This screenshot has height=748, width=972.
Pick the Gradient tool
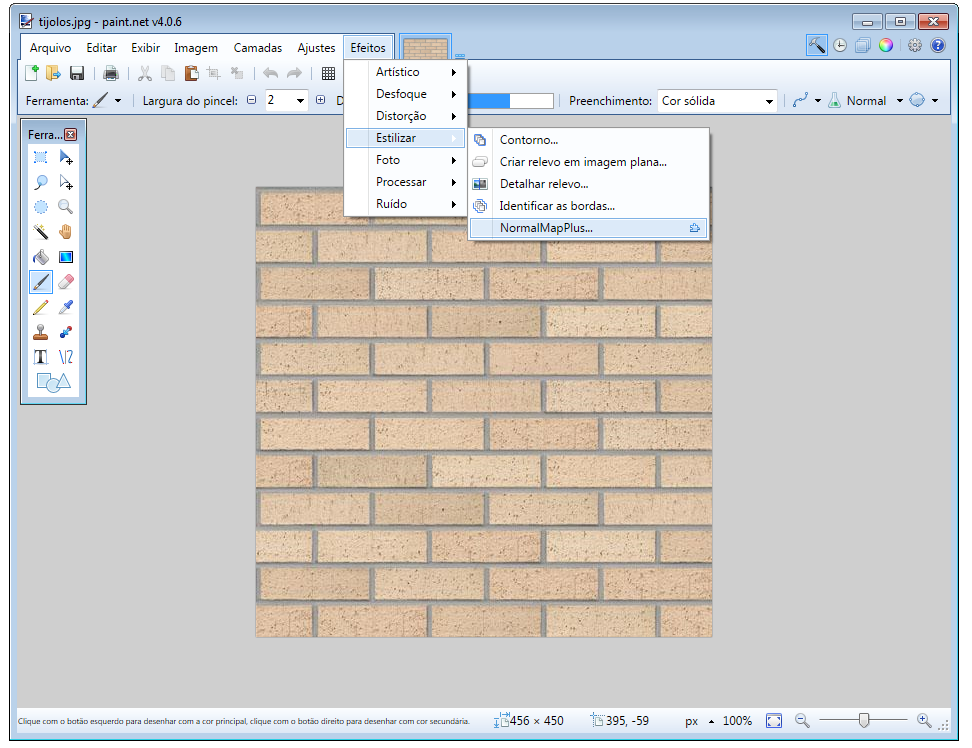pos(66,257)
